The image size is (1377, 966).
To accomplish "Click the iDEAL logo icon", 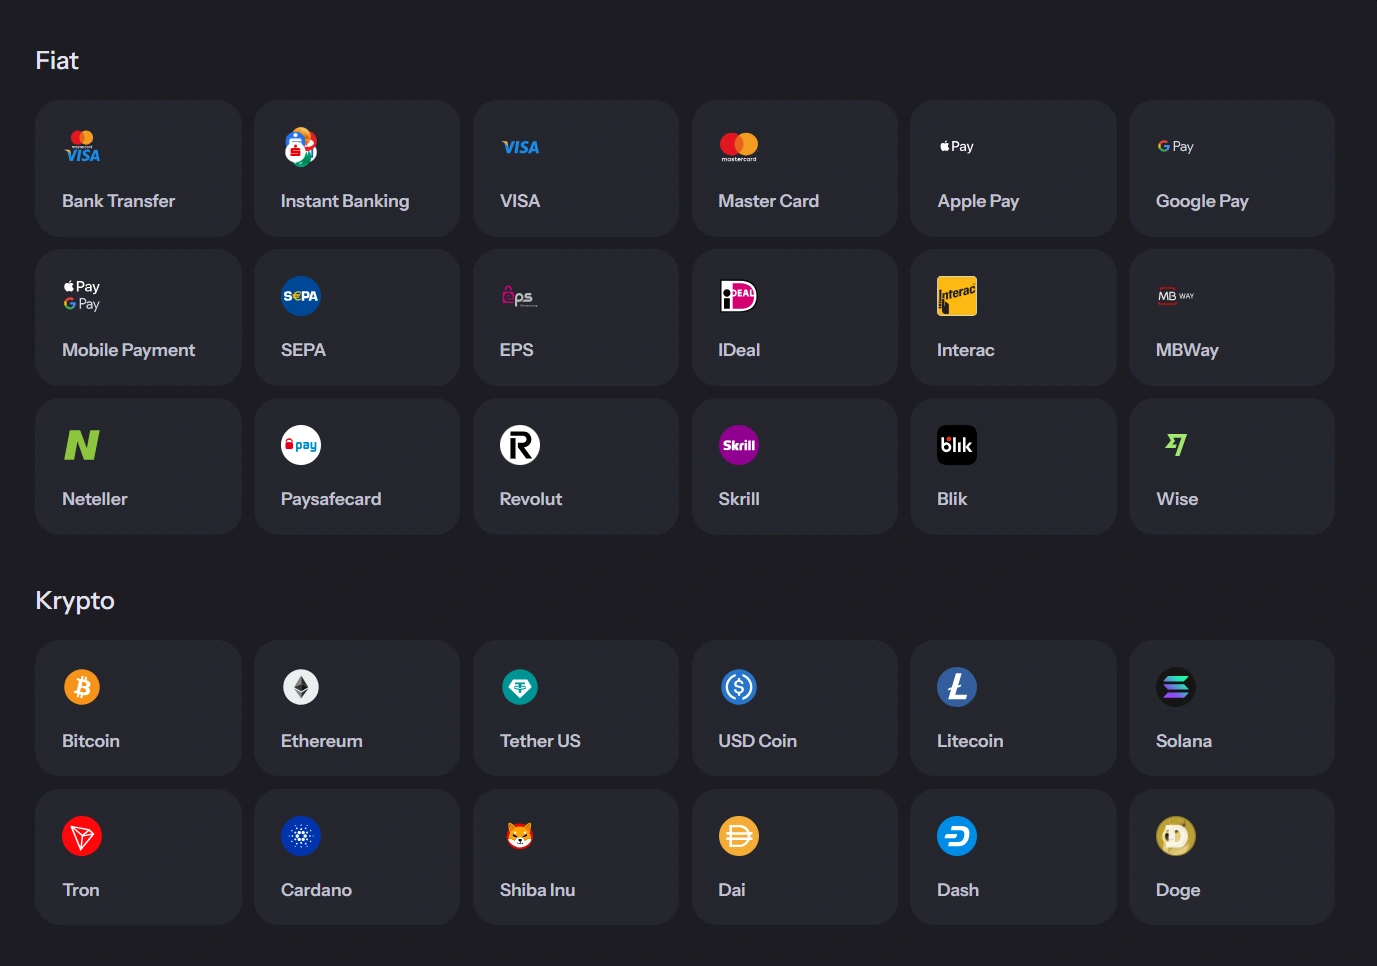I will [739, 296].
